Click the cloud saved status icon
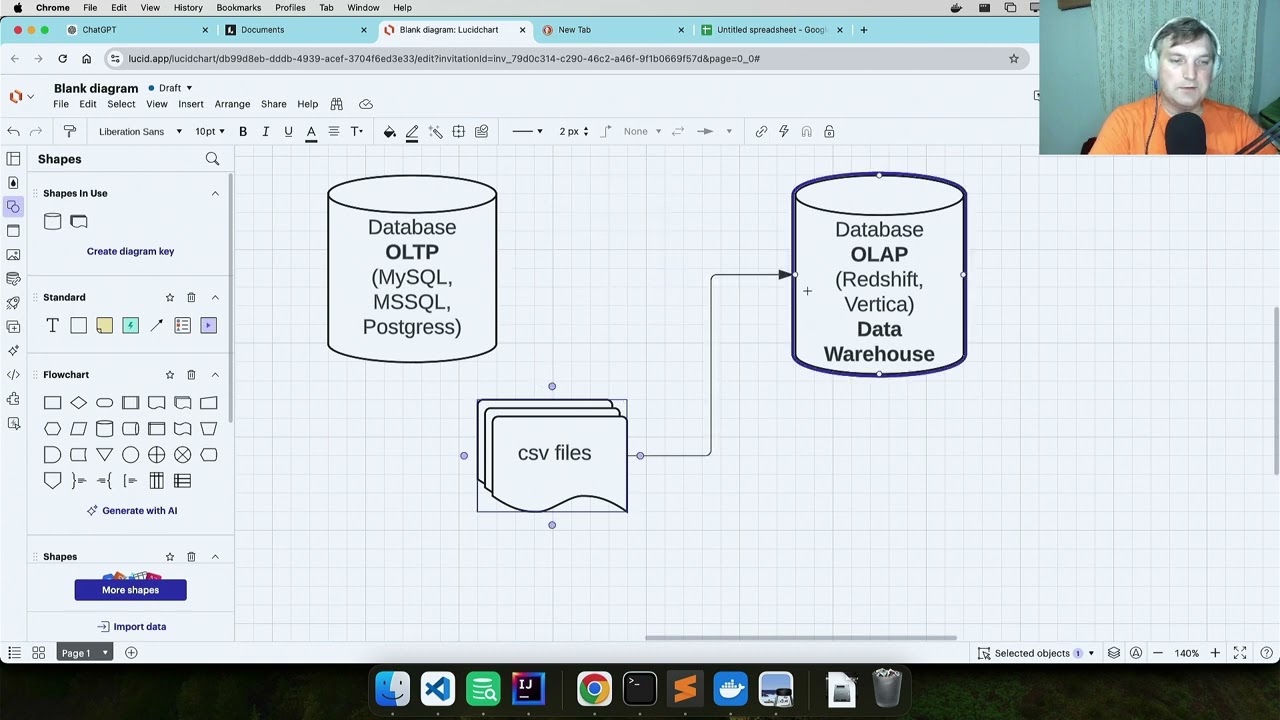 tap(366, 104)
